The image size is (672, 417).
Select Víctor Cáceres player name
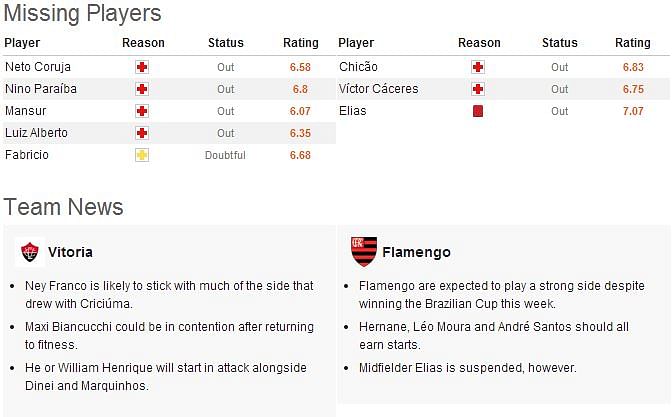[x=378, y=89]
